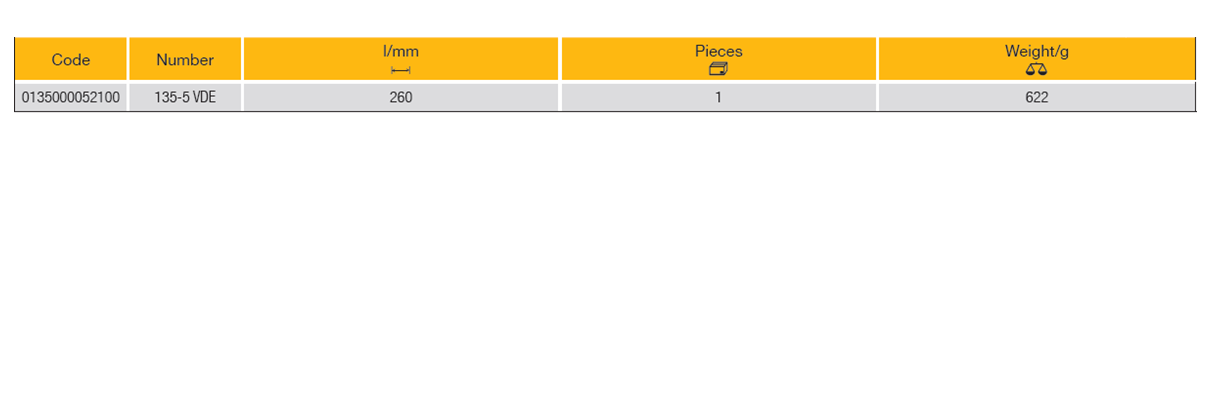
Task: Click the length measurement icon under l/mm
Action: coord(401,70)
